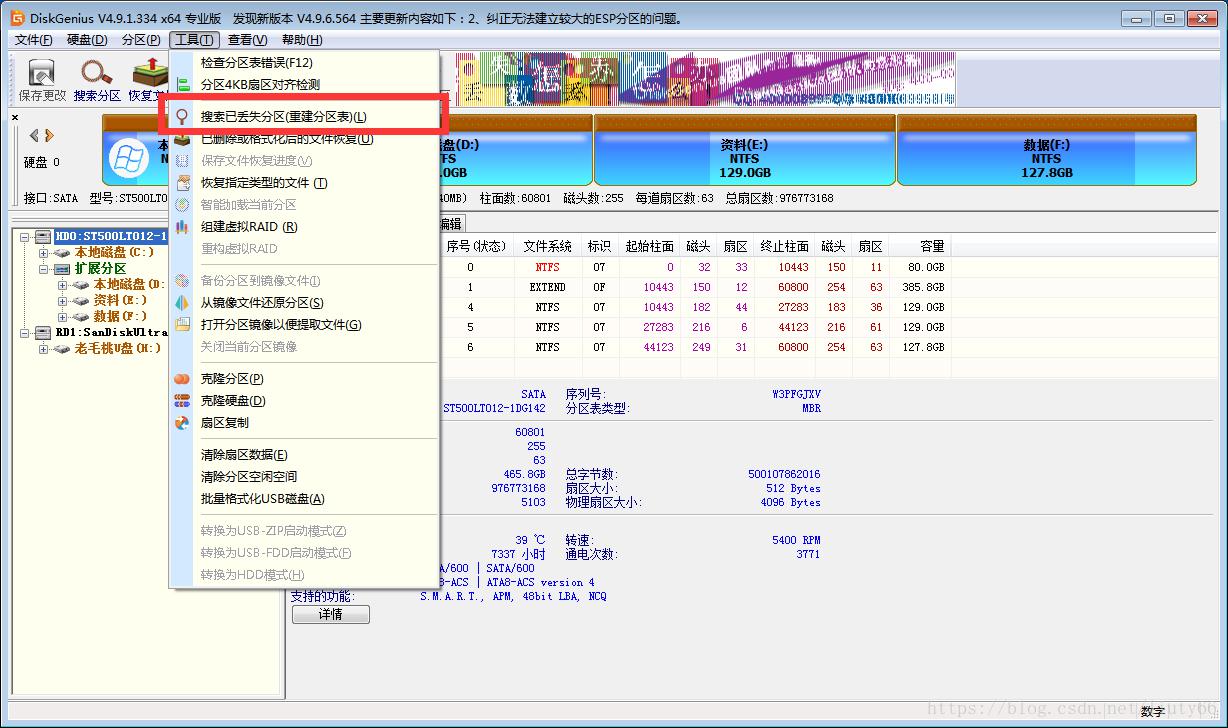Click the 从镜像文件还原分区 menu icon
This screenshot has width=1228, height=728.
coord(182,303)
